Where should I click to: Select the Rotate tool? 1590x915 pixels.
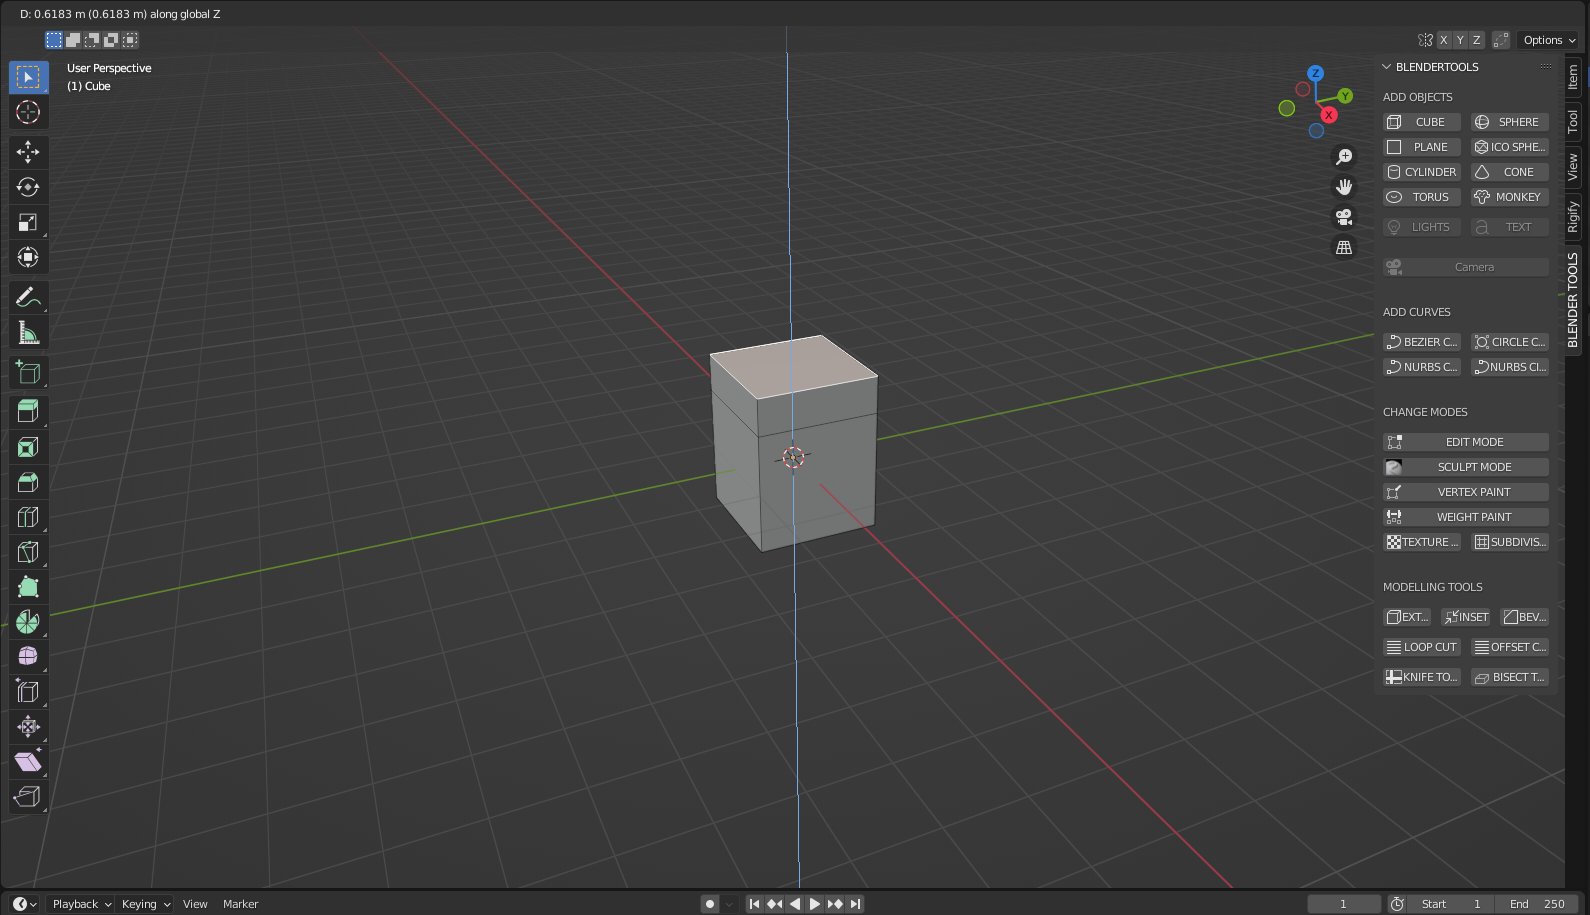pos(28,187)
